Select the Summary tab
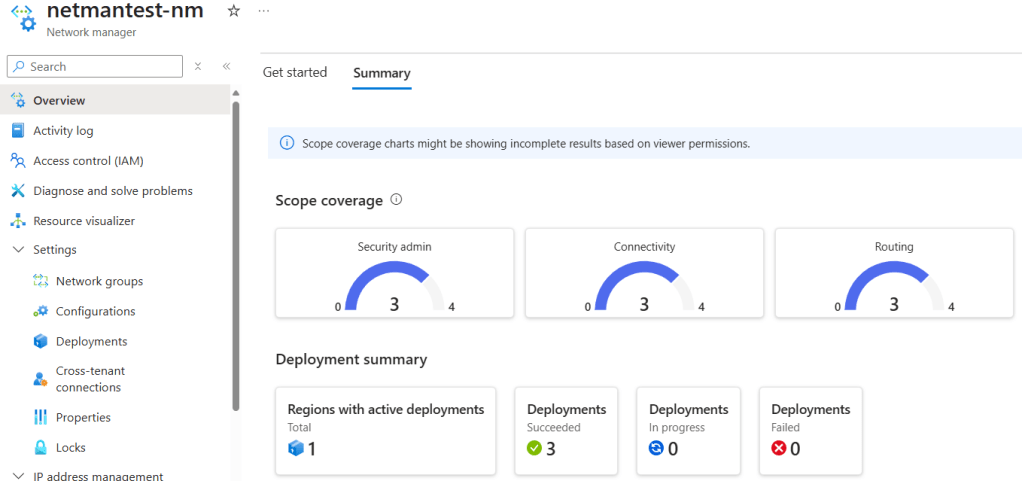Image resolution: width=1022 pixels, height=481 pixels. 382,73
